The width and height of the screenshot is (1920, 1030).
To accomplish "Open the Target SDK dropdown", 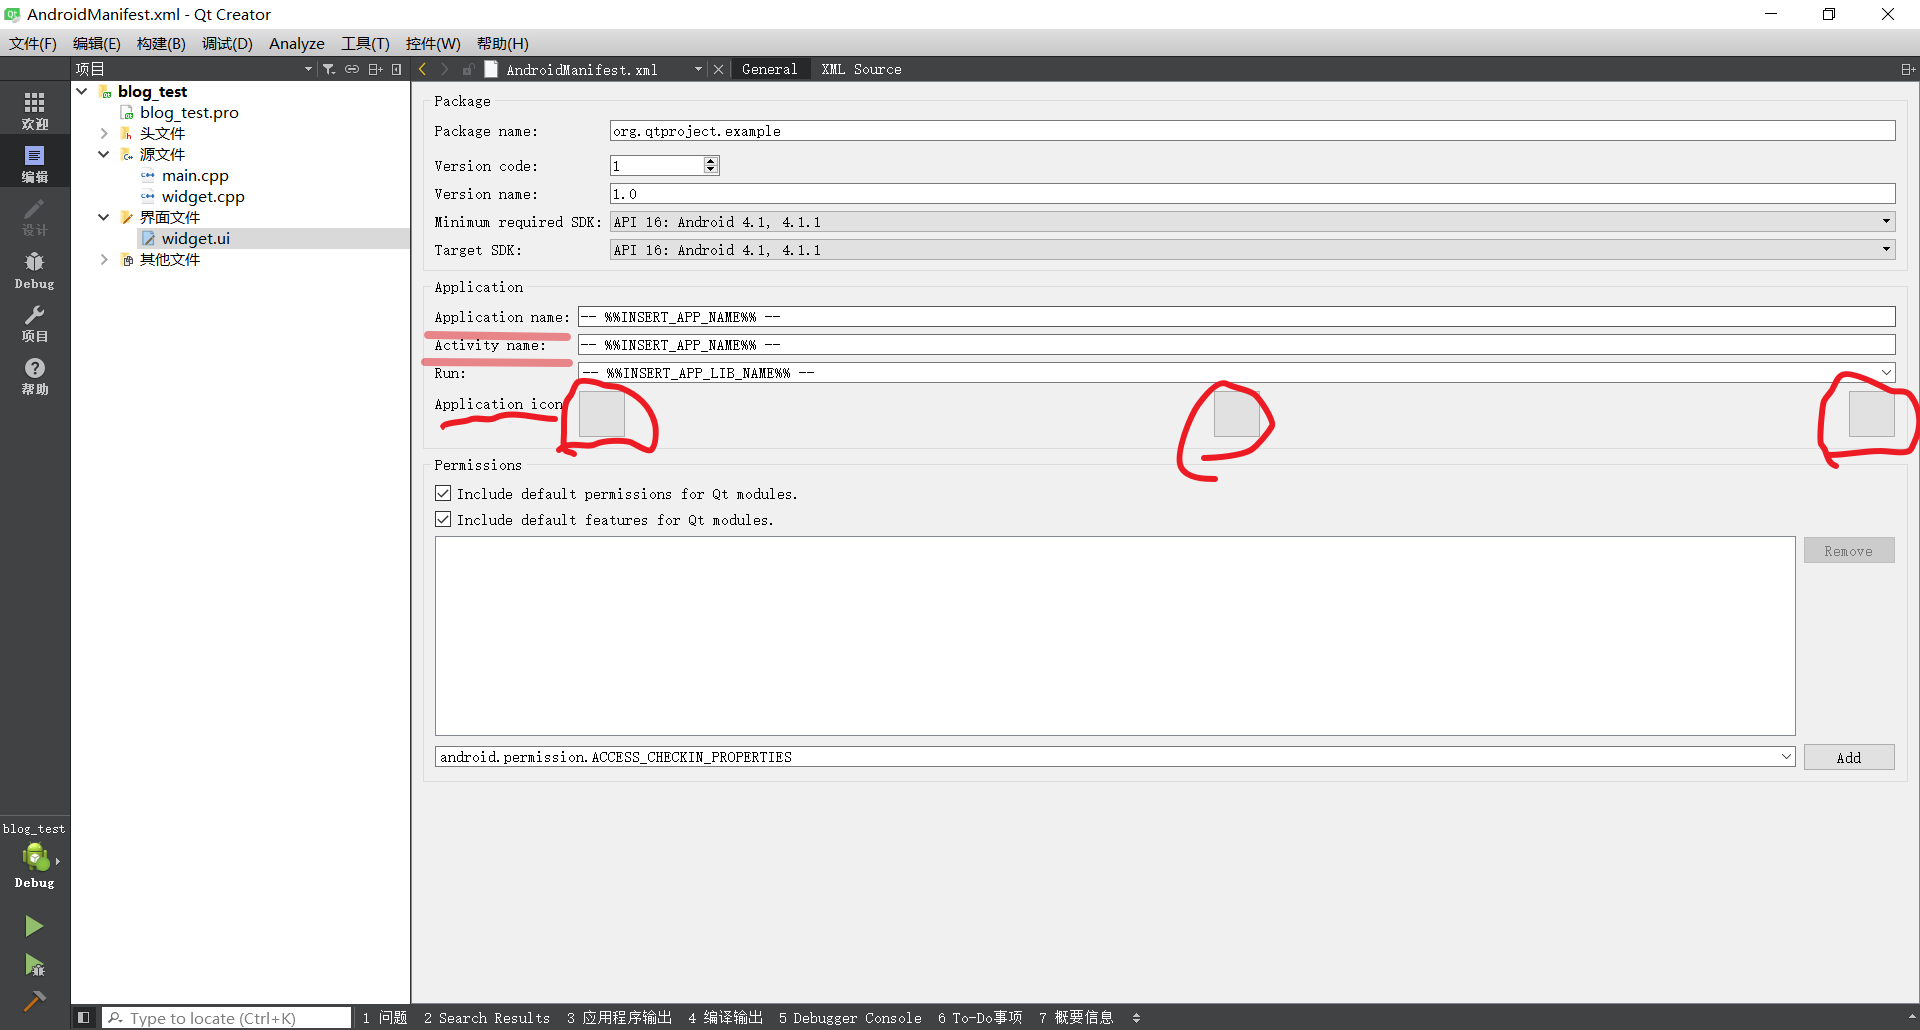I will [x=1253, y=250].
